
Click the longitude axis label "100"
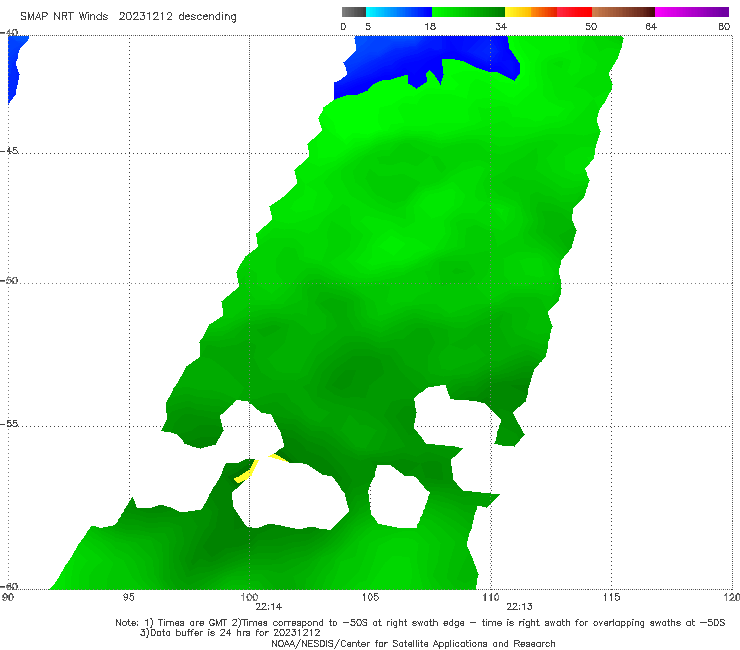(x=249, y=598)
